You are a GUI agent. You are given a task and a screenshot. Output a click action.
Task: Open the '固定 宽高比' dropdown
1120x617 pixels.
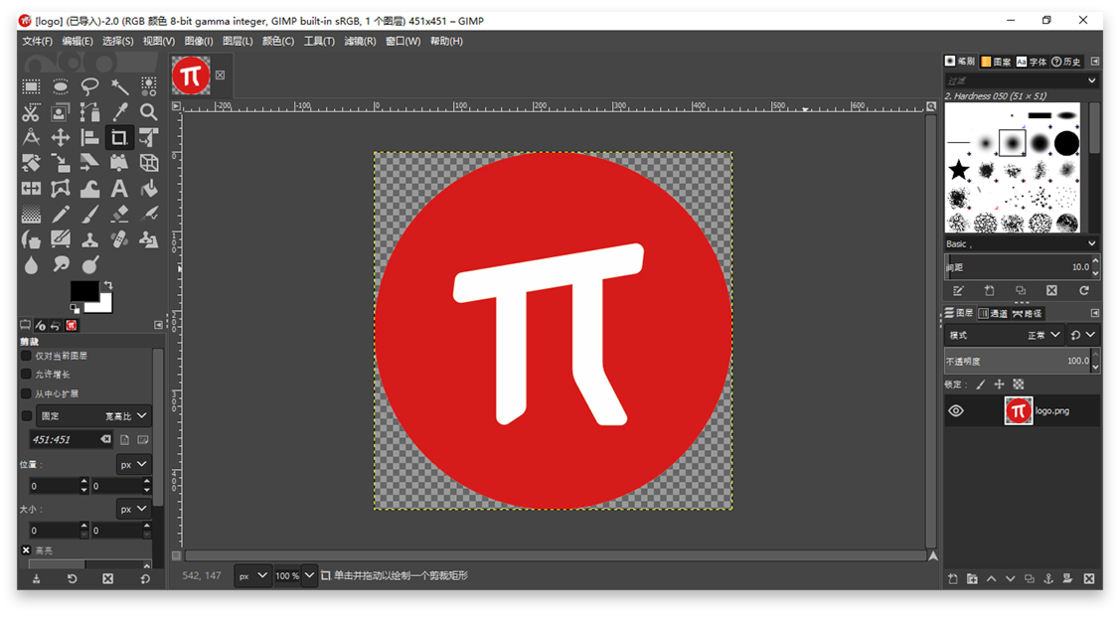pyautogui.click(x=94, y=416)
